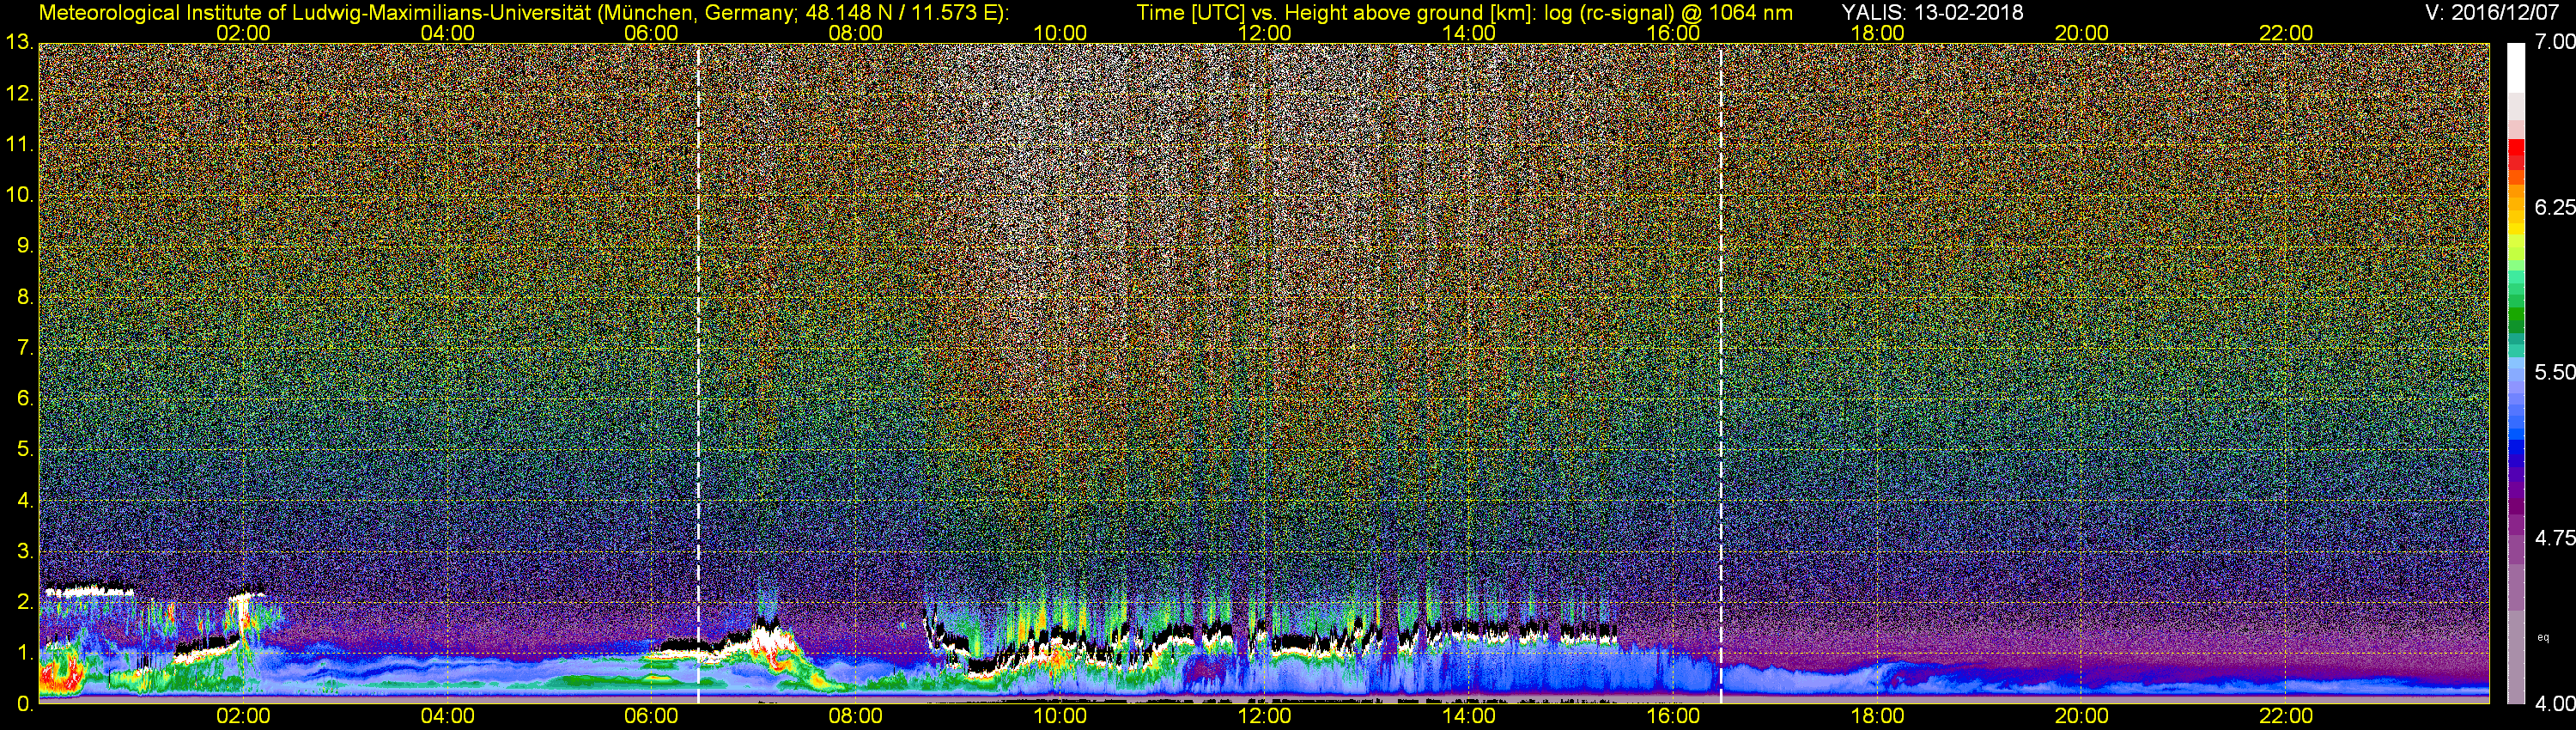This screenshot has height=730, width=2576.
Task: Click the white dashed vertical marker near 06:30
Action: (x=698, y=372)
